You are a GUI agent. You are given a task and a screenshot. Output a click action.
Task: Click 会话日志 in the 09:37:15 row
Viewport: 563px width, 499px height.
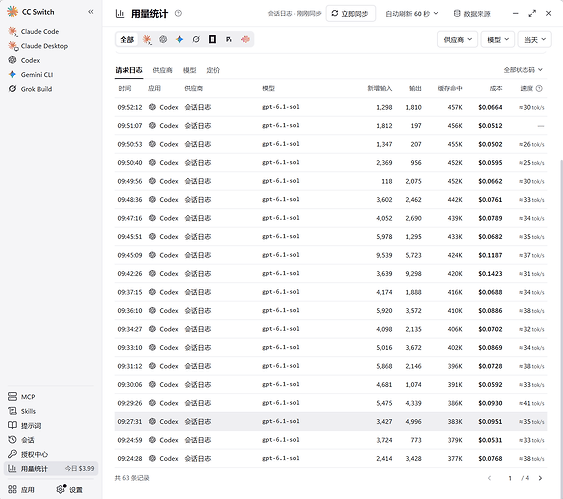click(198, 292)
